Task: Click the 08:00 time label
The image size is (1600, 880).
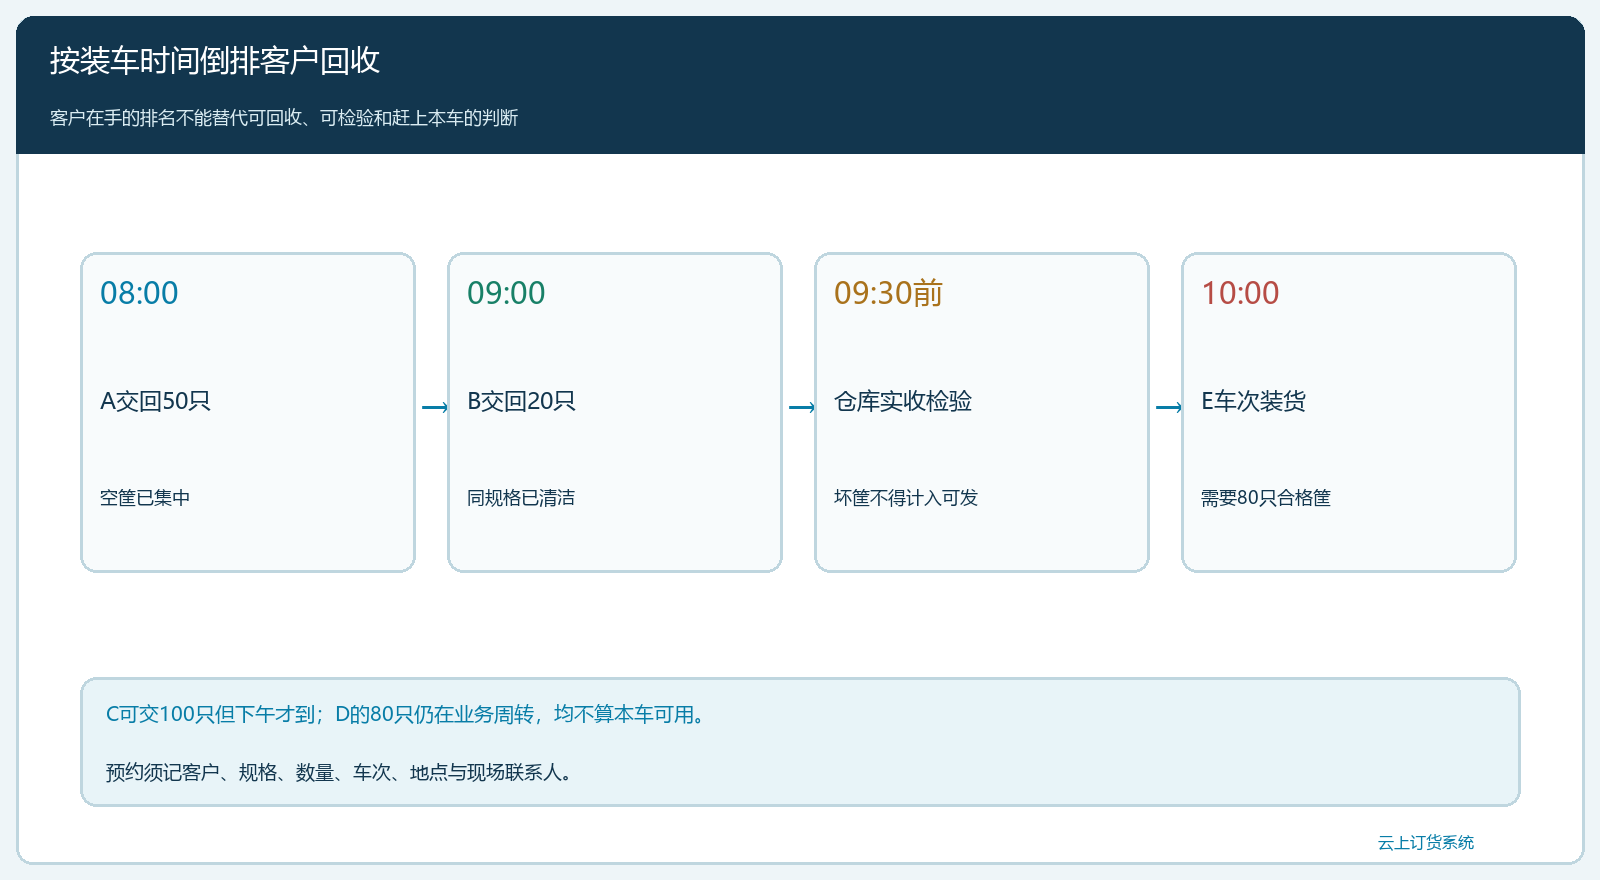Action: [139, 293]
